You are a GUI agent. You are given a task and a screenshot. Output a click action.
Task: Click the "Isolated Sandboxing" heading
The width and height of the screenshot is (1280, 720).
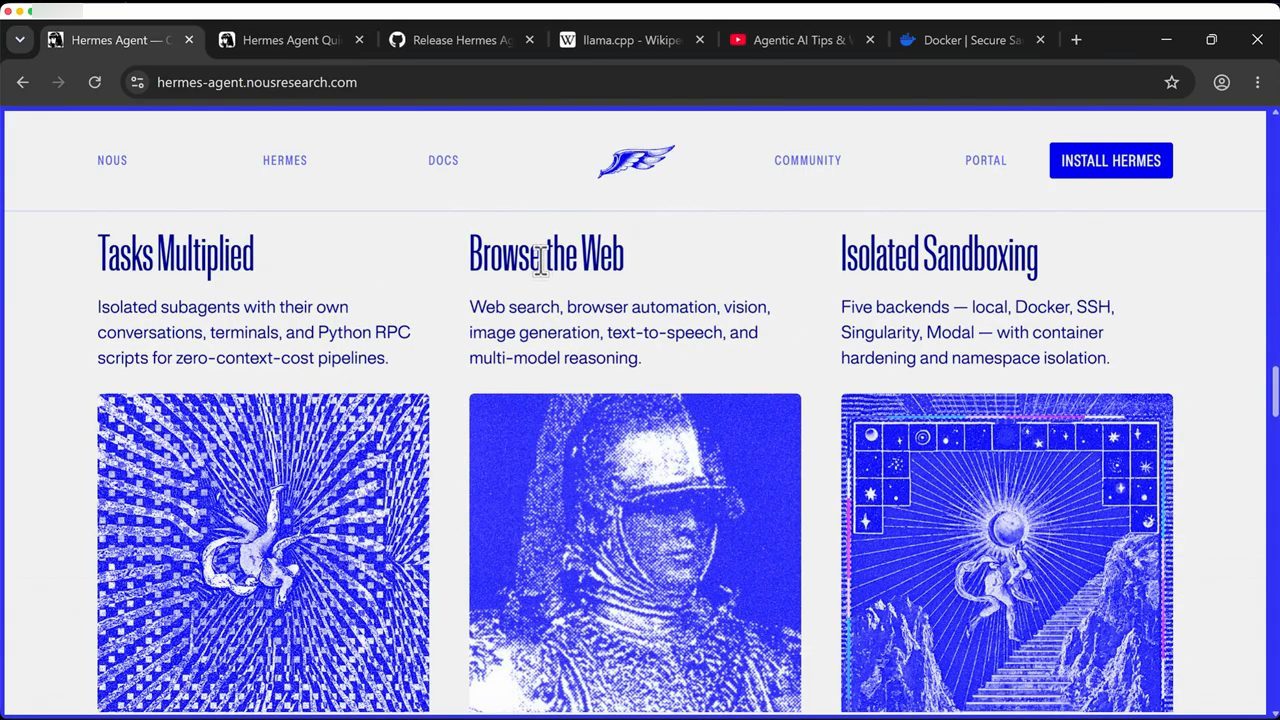click(x=939, y=255)
